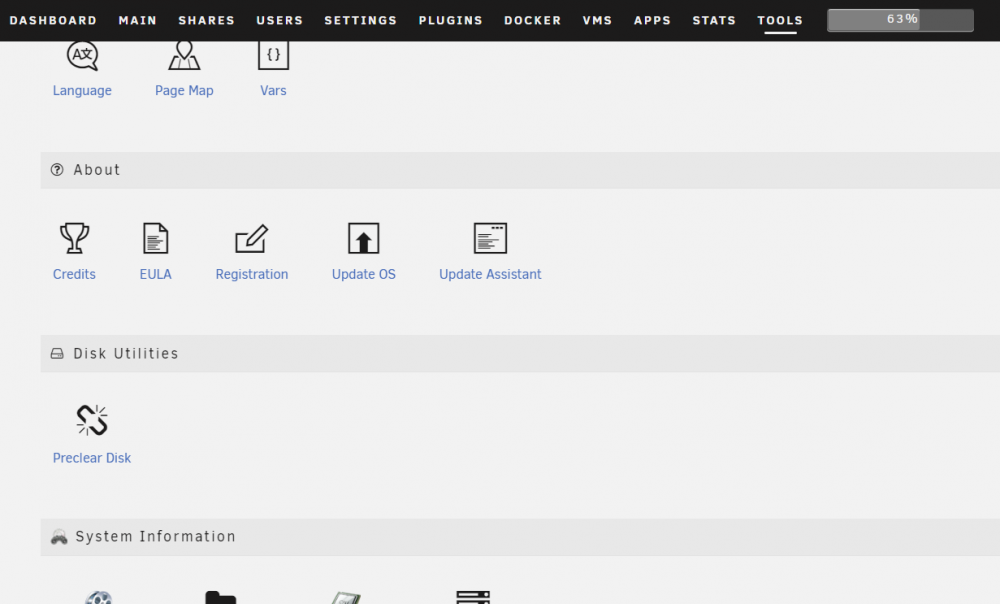Click the Registration link text
Screen dimensions: 1000x604
coord(252,274)
